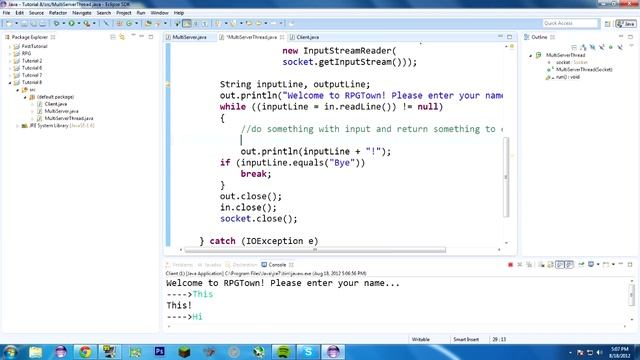Screen dimensions: 640x360
Task: Toggle Hide Local Types in Outline
Action: click(x=620, y=47)
